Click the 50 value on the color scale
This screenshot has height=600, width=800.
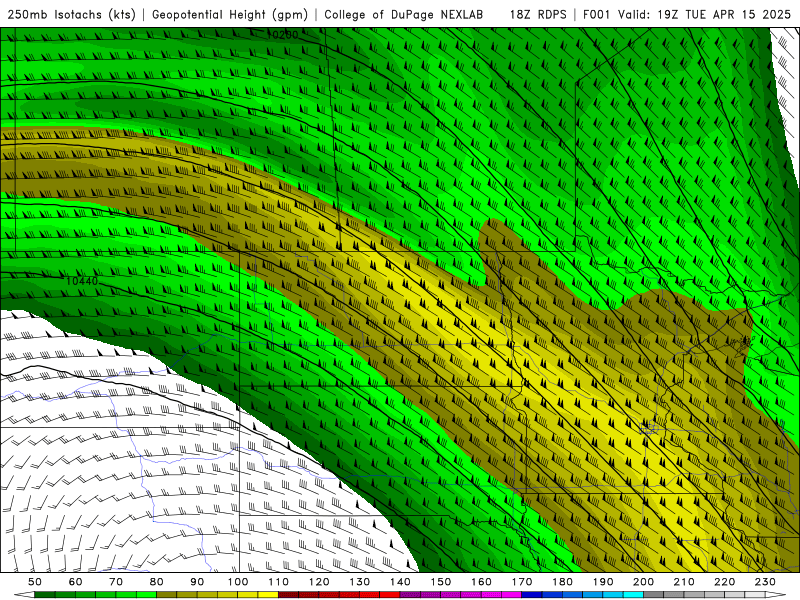35,582
